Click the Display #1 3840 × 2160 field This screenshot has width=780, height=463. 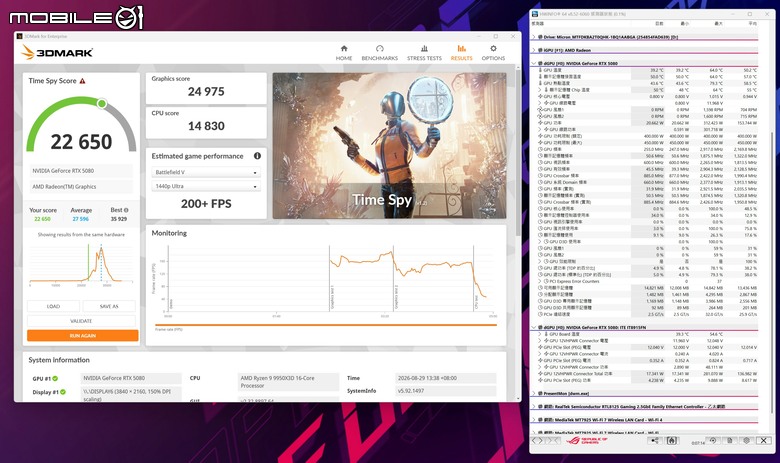pyautogui.click(x=131, y=394)
